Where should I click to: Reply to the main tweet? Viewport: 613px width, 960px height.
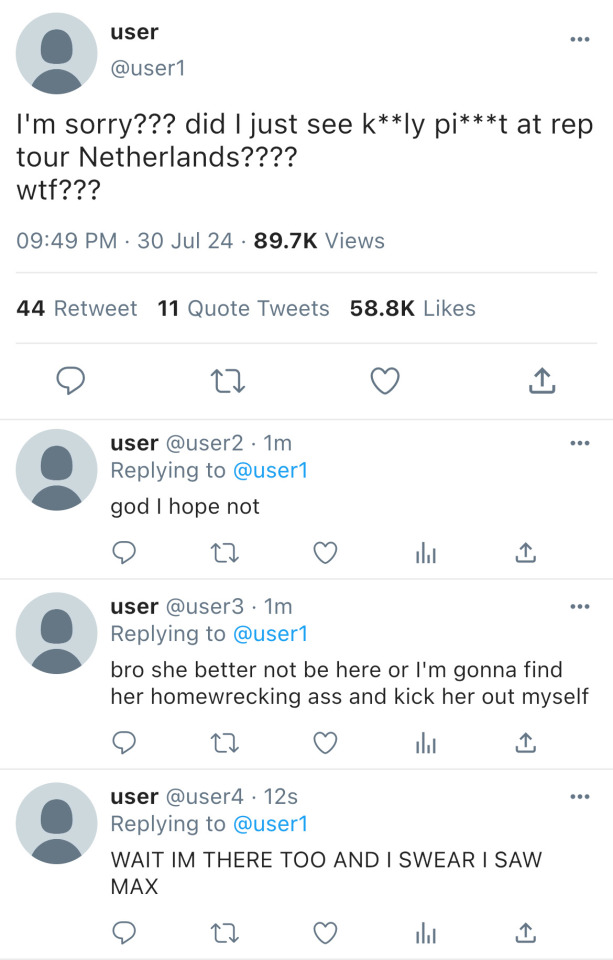pyautogui.click(x=67, y=380)
